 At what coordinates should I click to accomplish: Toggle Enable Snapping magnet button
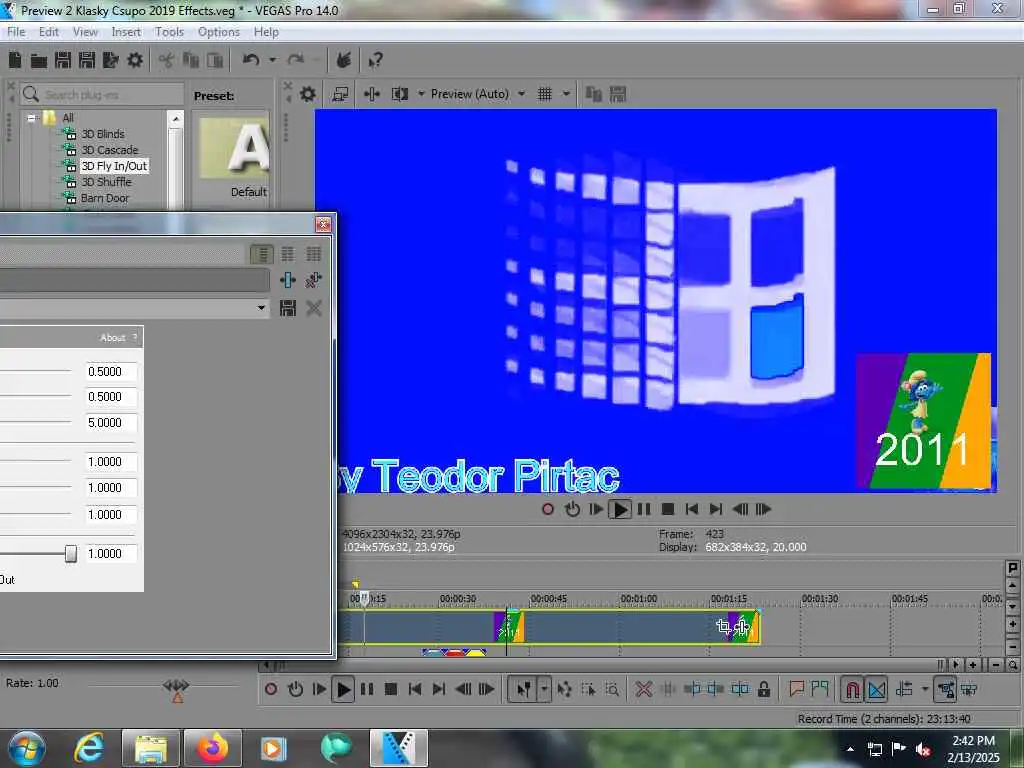(x=852, y=689)
